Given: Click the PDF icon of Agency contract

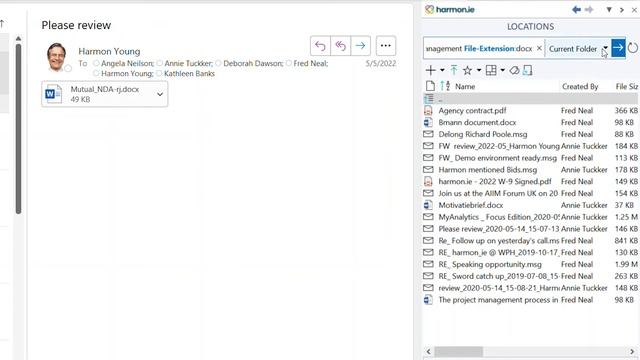Looking at the screenshot, I should point(428,111).
